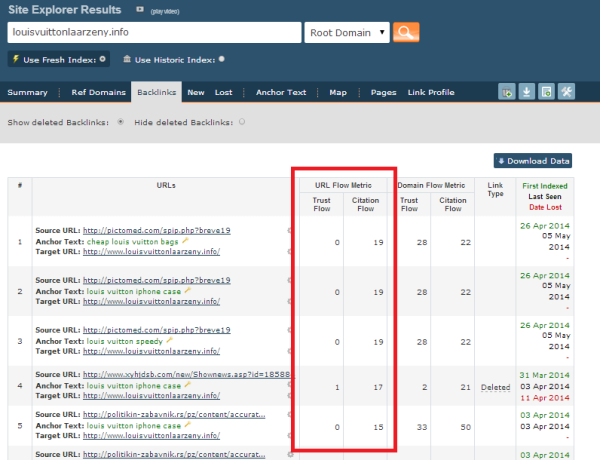The width and height of the screenshot is (600, 460).
Task: Click the Site Explorer Results heading
Action: (65, 10)
